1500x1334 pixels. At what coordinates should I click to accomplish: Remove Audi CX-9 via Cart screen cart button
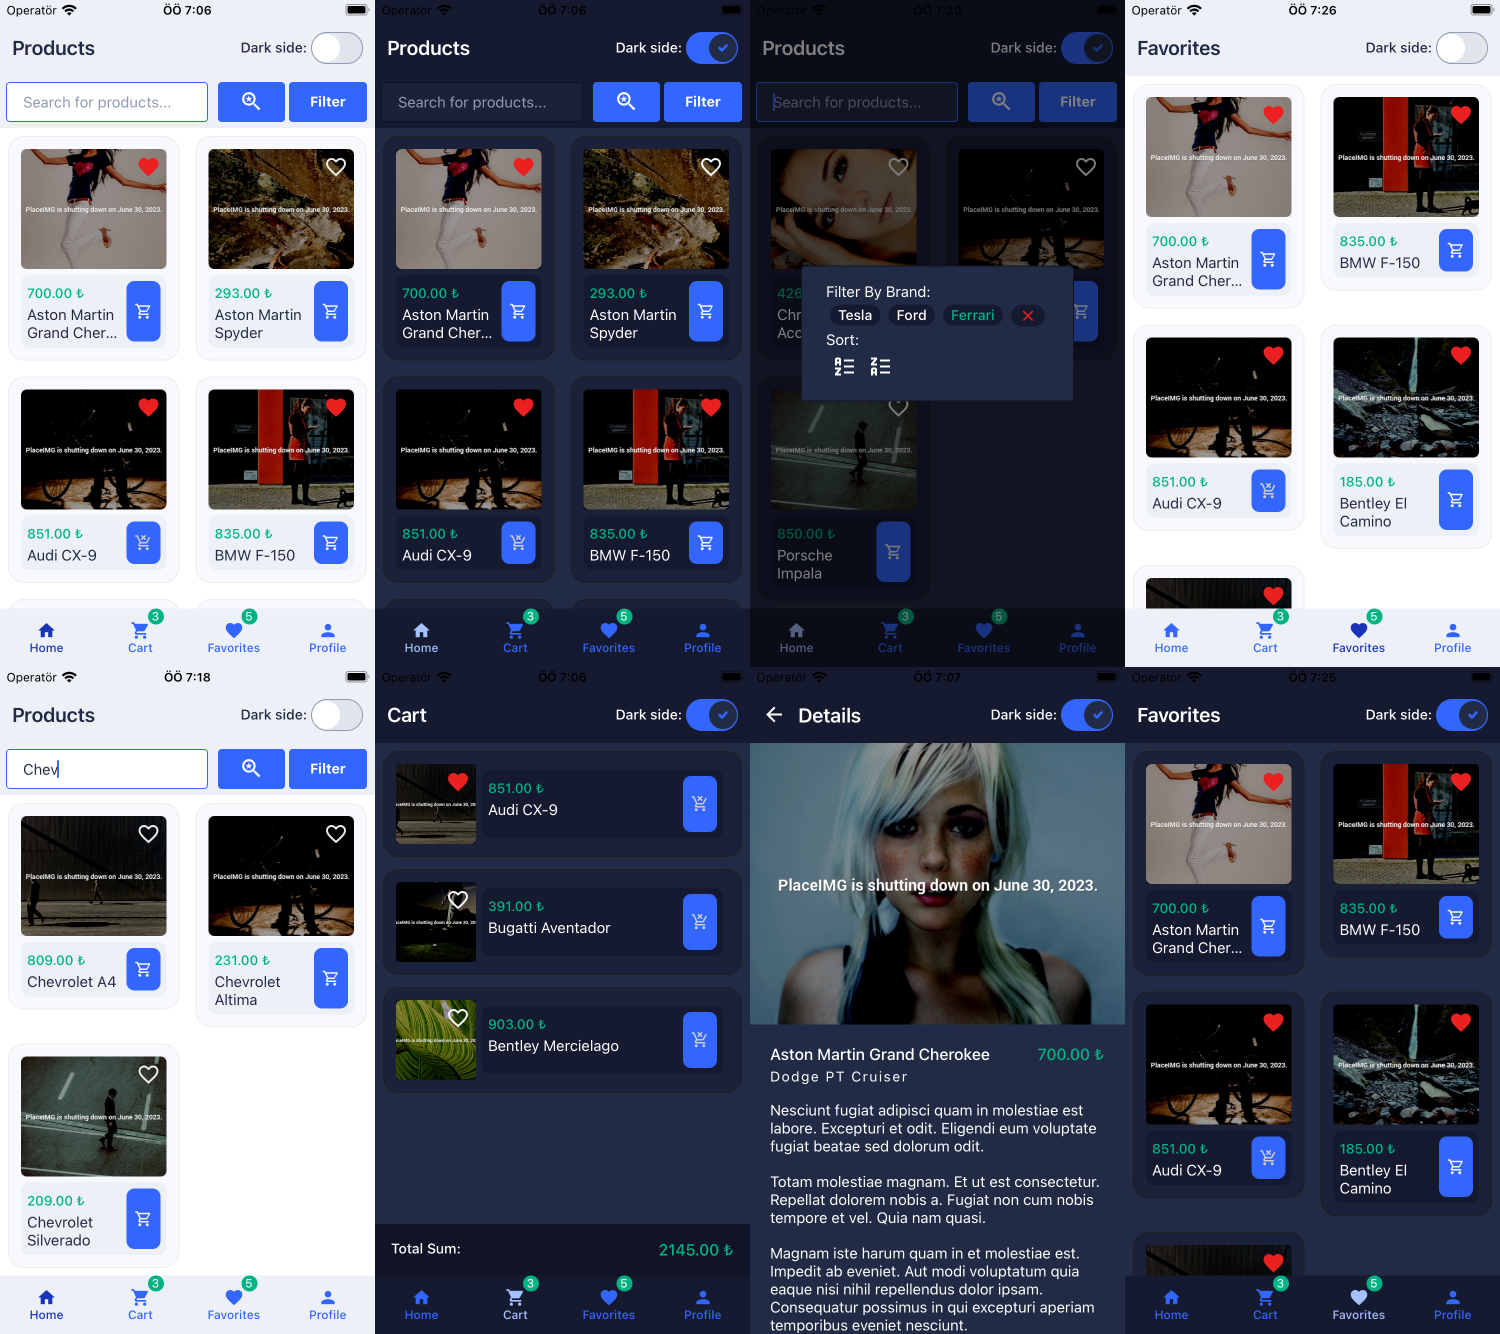[700, 804]
